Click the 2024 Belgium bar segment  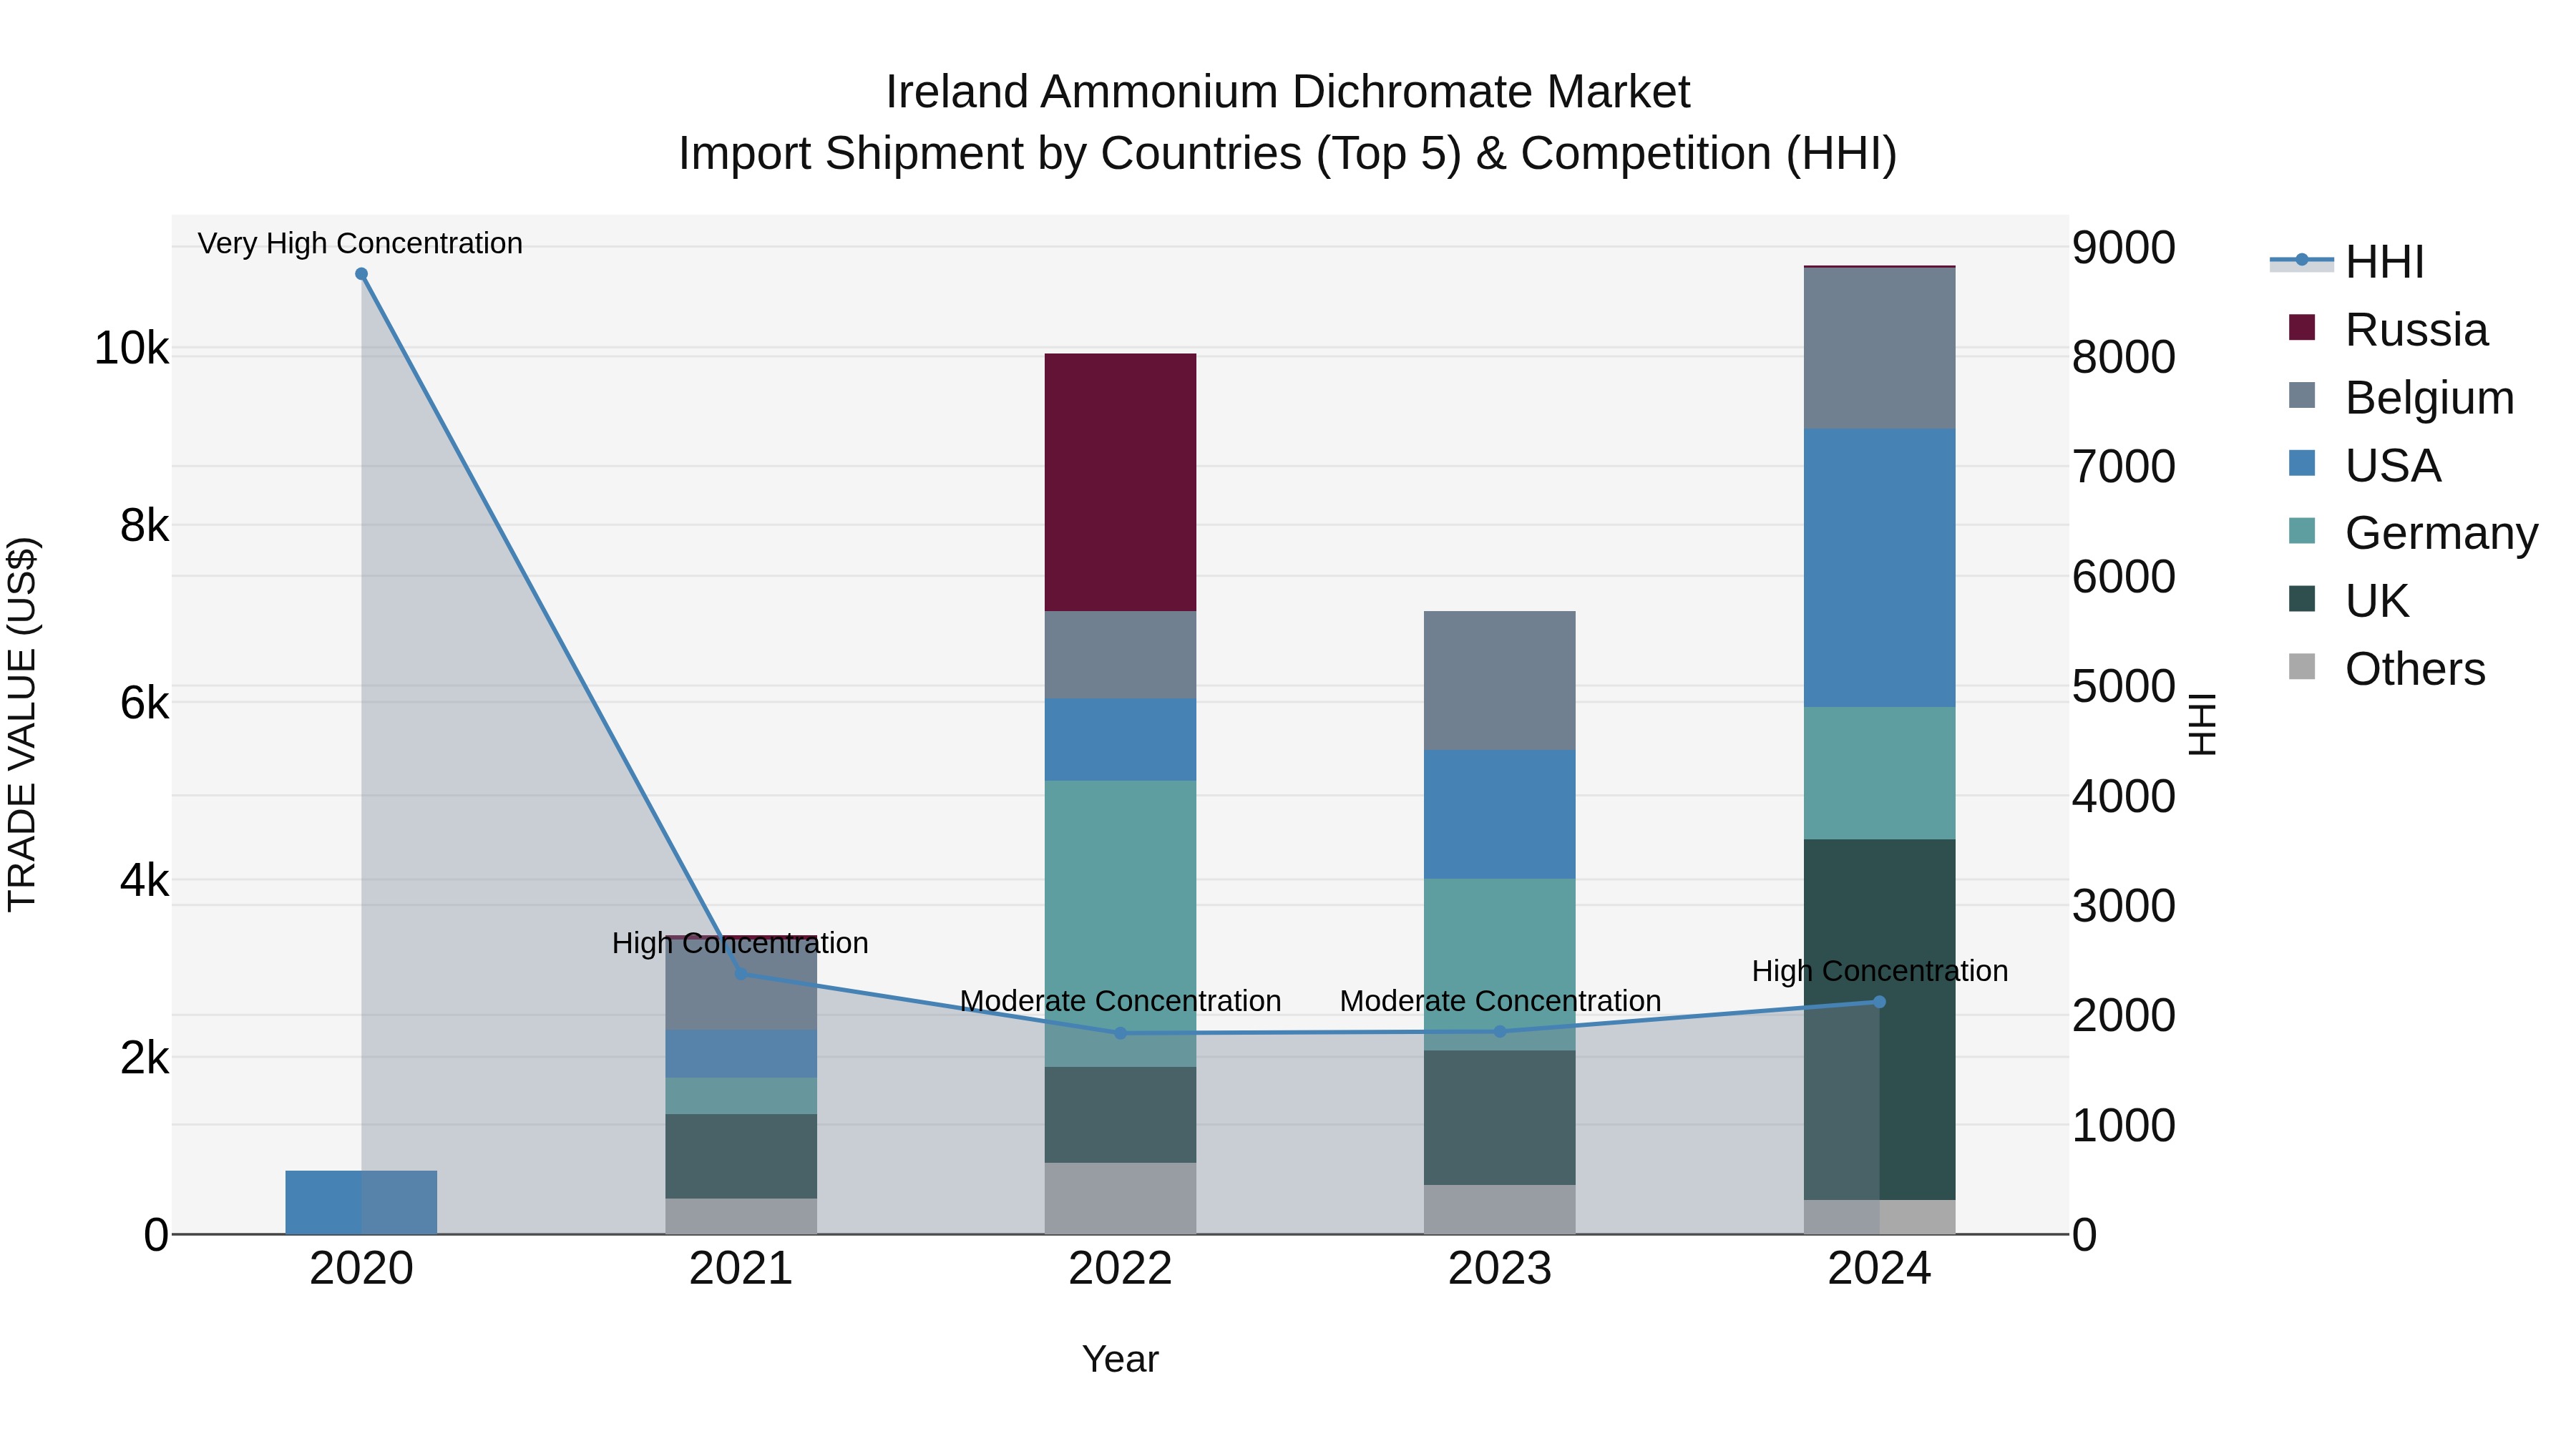tap(1879, 348)
